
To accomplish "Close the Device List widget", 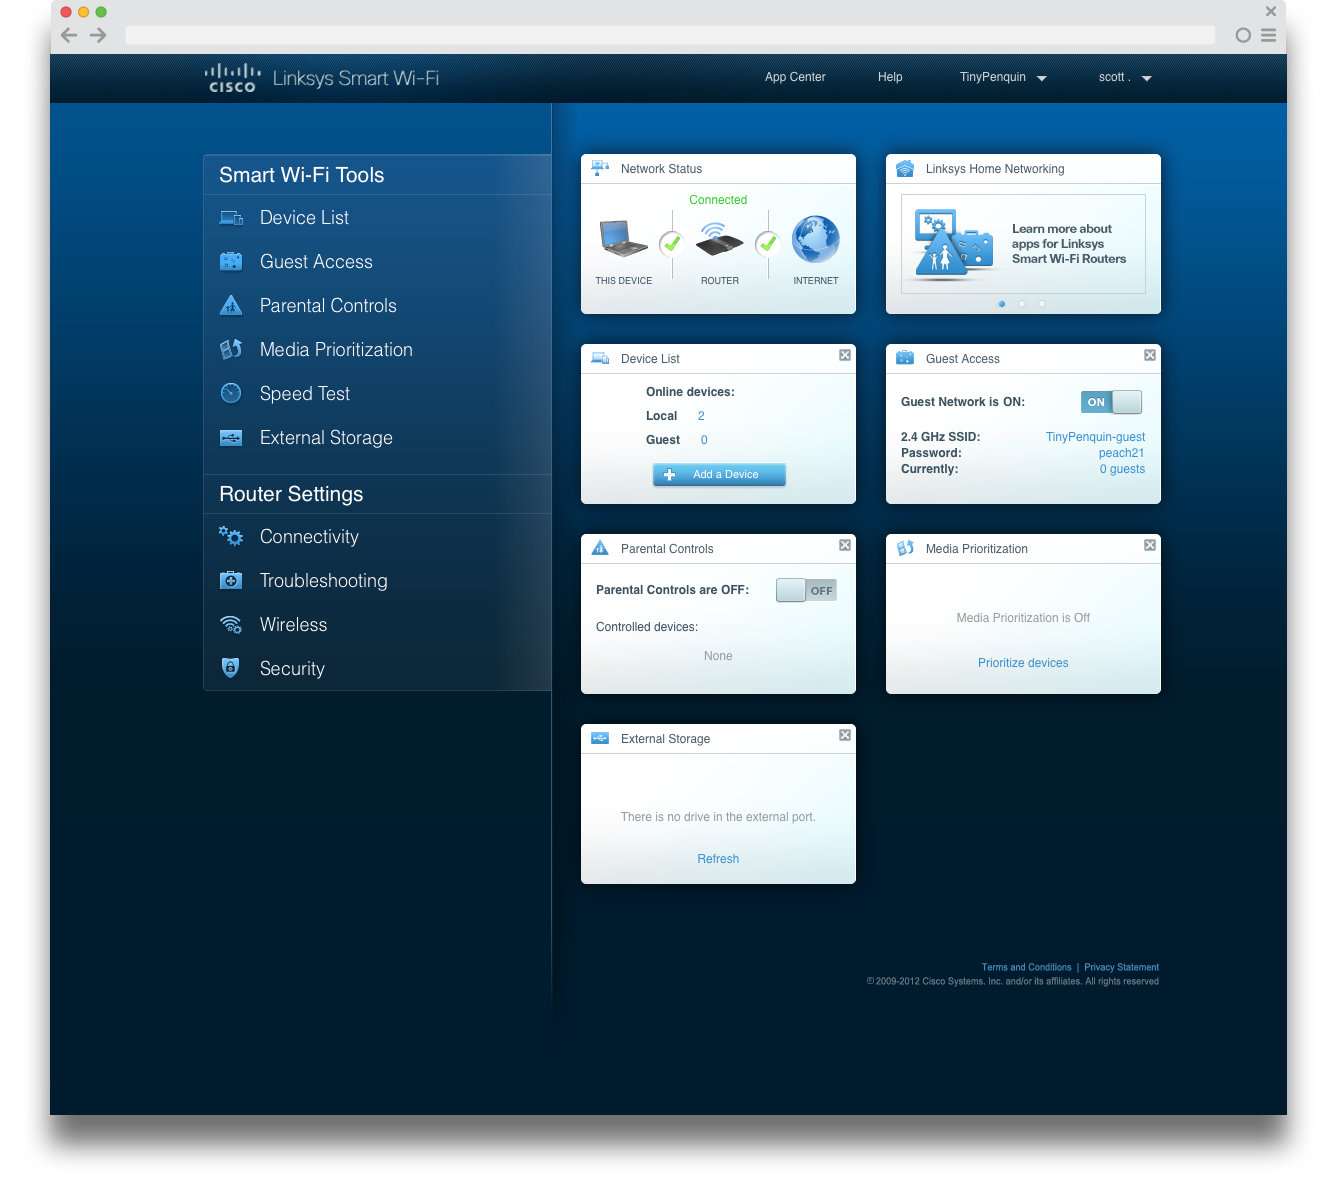I will tap(845, 355).
